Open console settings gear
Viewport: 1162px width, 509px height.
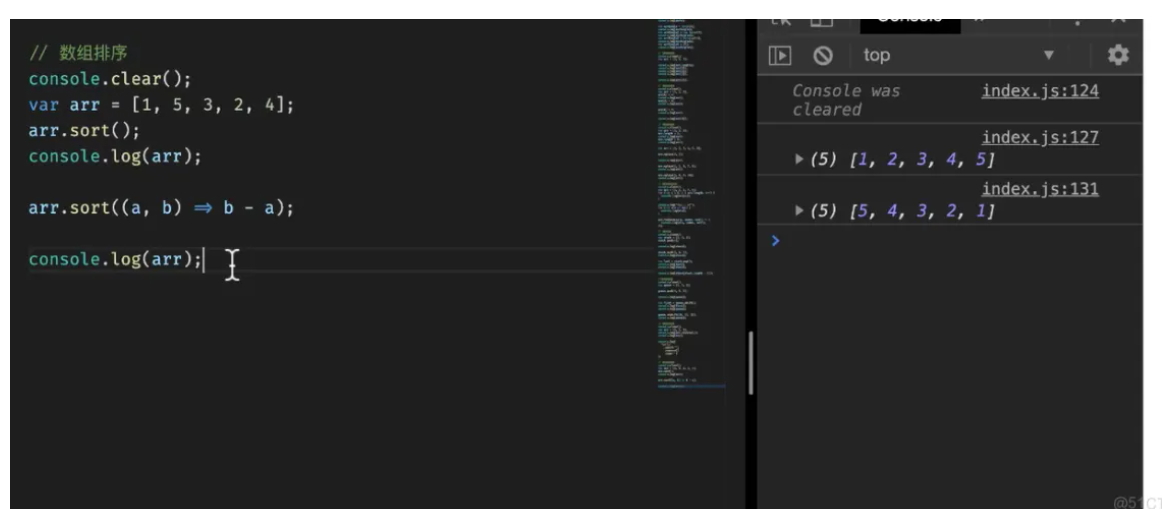tap(1118, 55)
